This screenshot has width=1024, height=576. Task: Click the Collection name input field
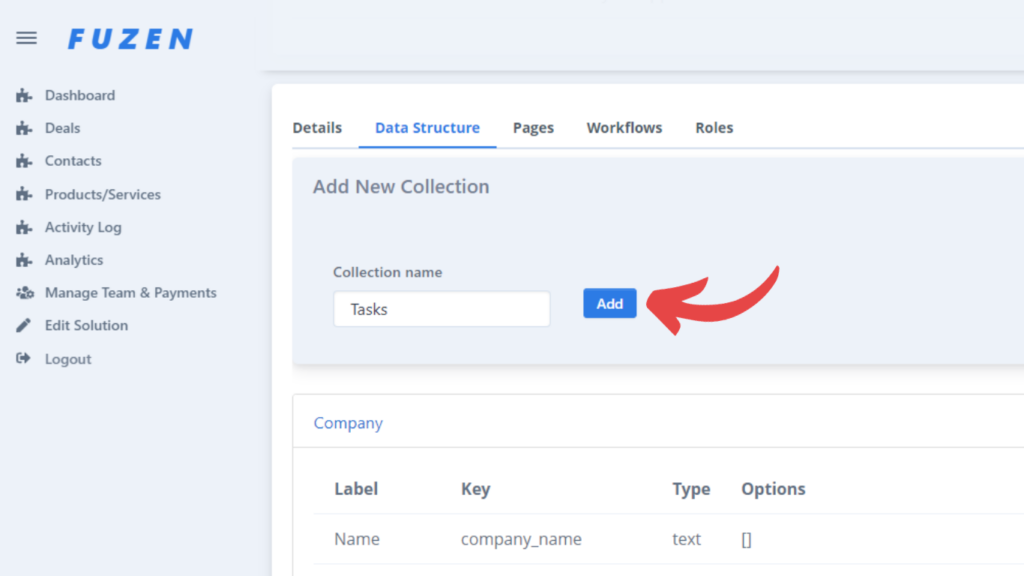441,309
